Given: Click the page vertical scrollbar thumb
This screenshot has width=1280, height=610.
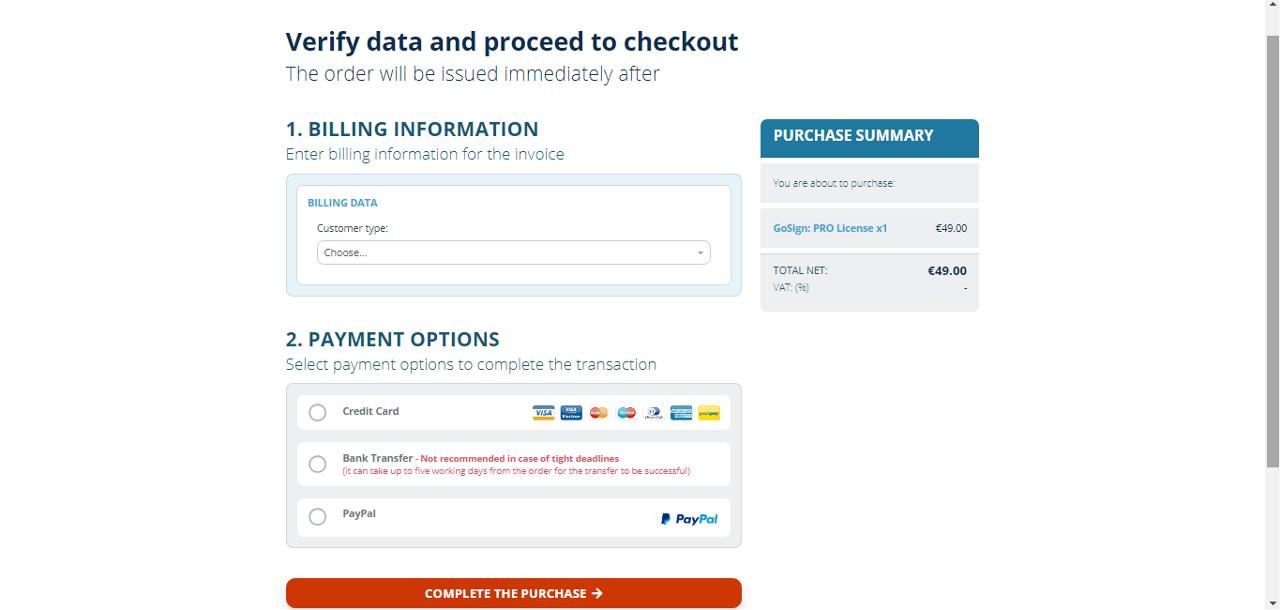Looking at the screenshot, I should pos(1272,250).
